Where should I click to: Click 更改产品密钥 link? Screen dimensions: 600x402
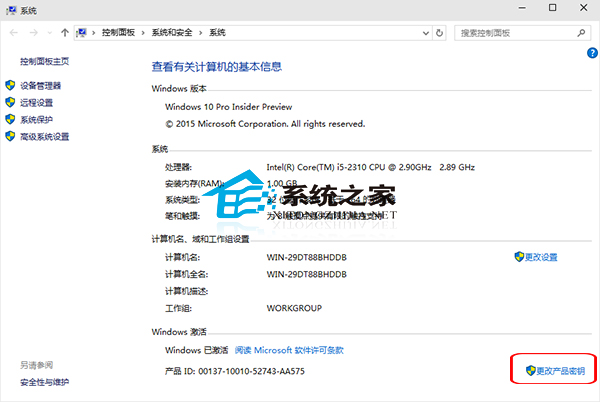[560, 371]
